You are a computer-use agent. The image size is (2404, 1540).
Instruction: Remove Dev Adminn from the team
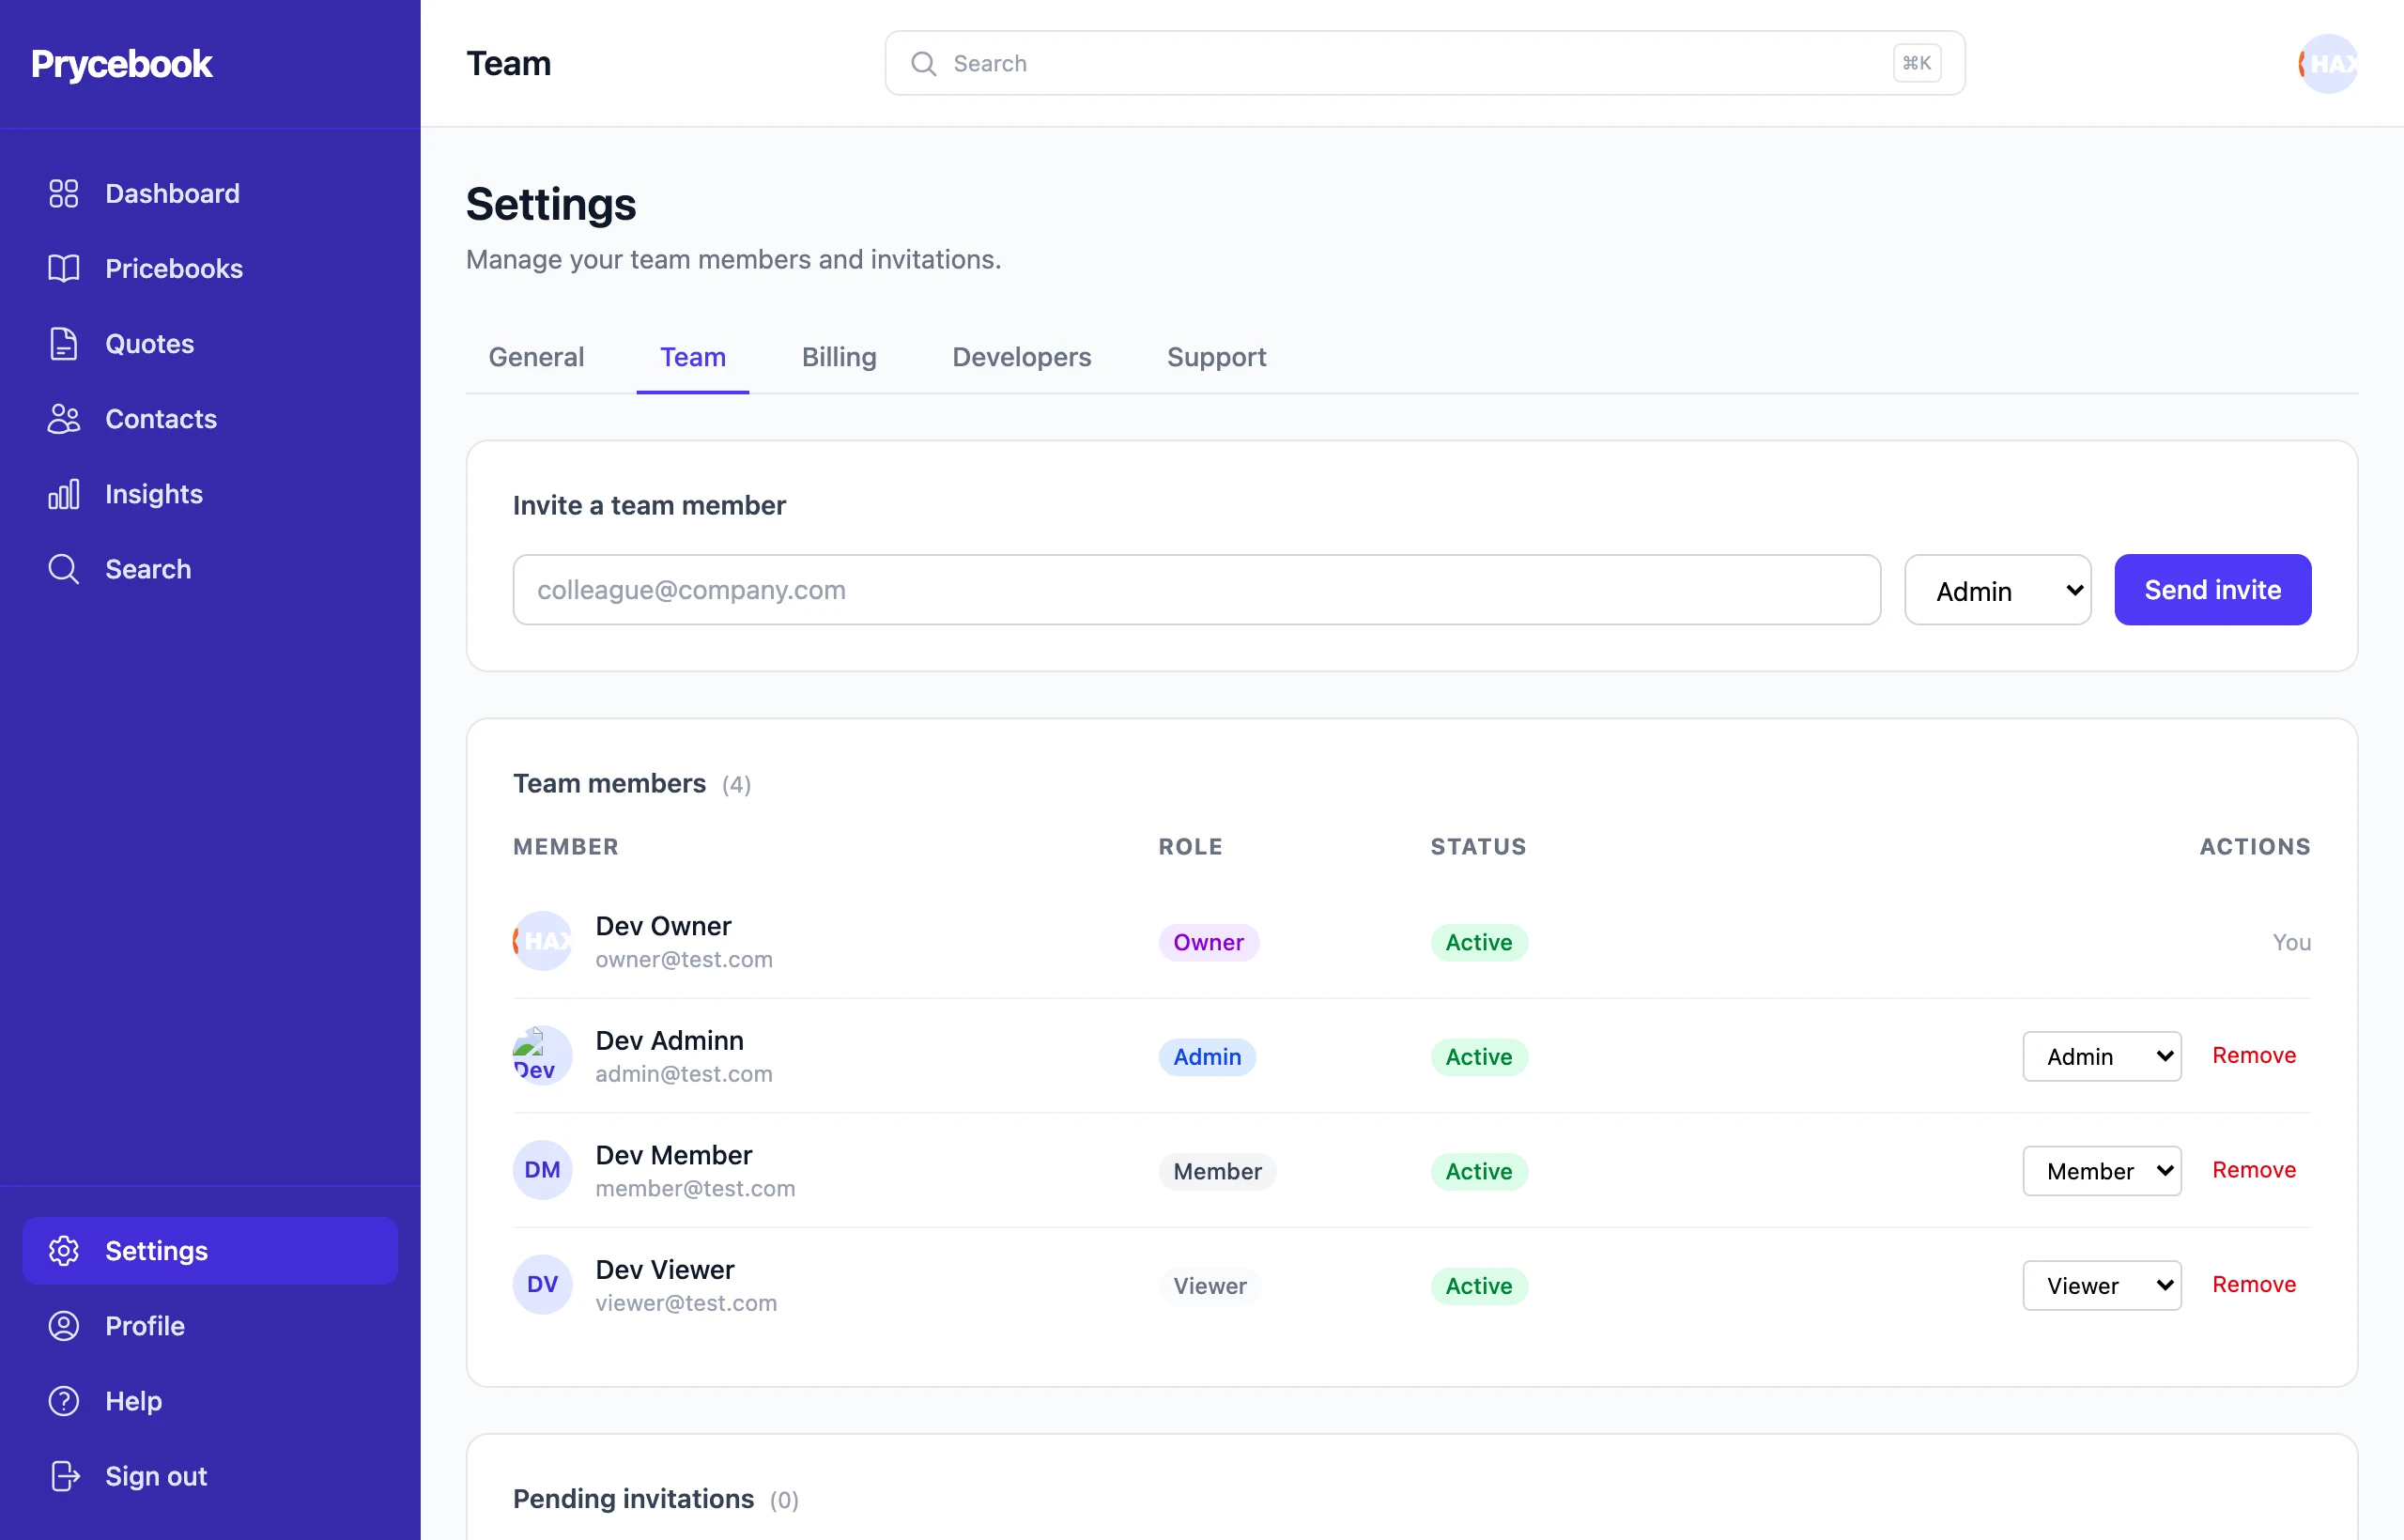click(x=2253, y=1055)
